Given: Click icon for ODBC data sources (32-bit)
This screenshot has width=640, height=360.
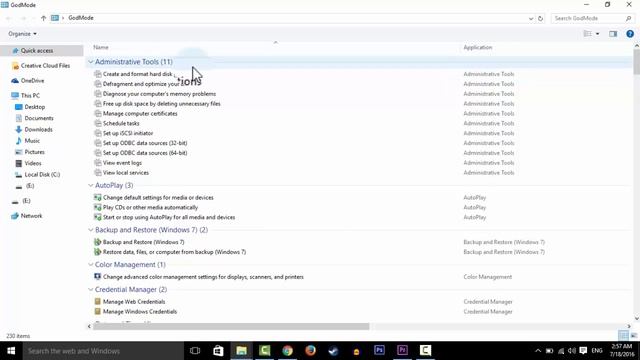Looking at the screenshot, I should (98, 143).
